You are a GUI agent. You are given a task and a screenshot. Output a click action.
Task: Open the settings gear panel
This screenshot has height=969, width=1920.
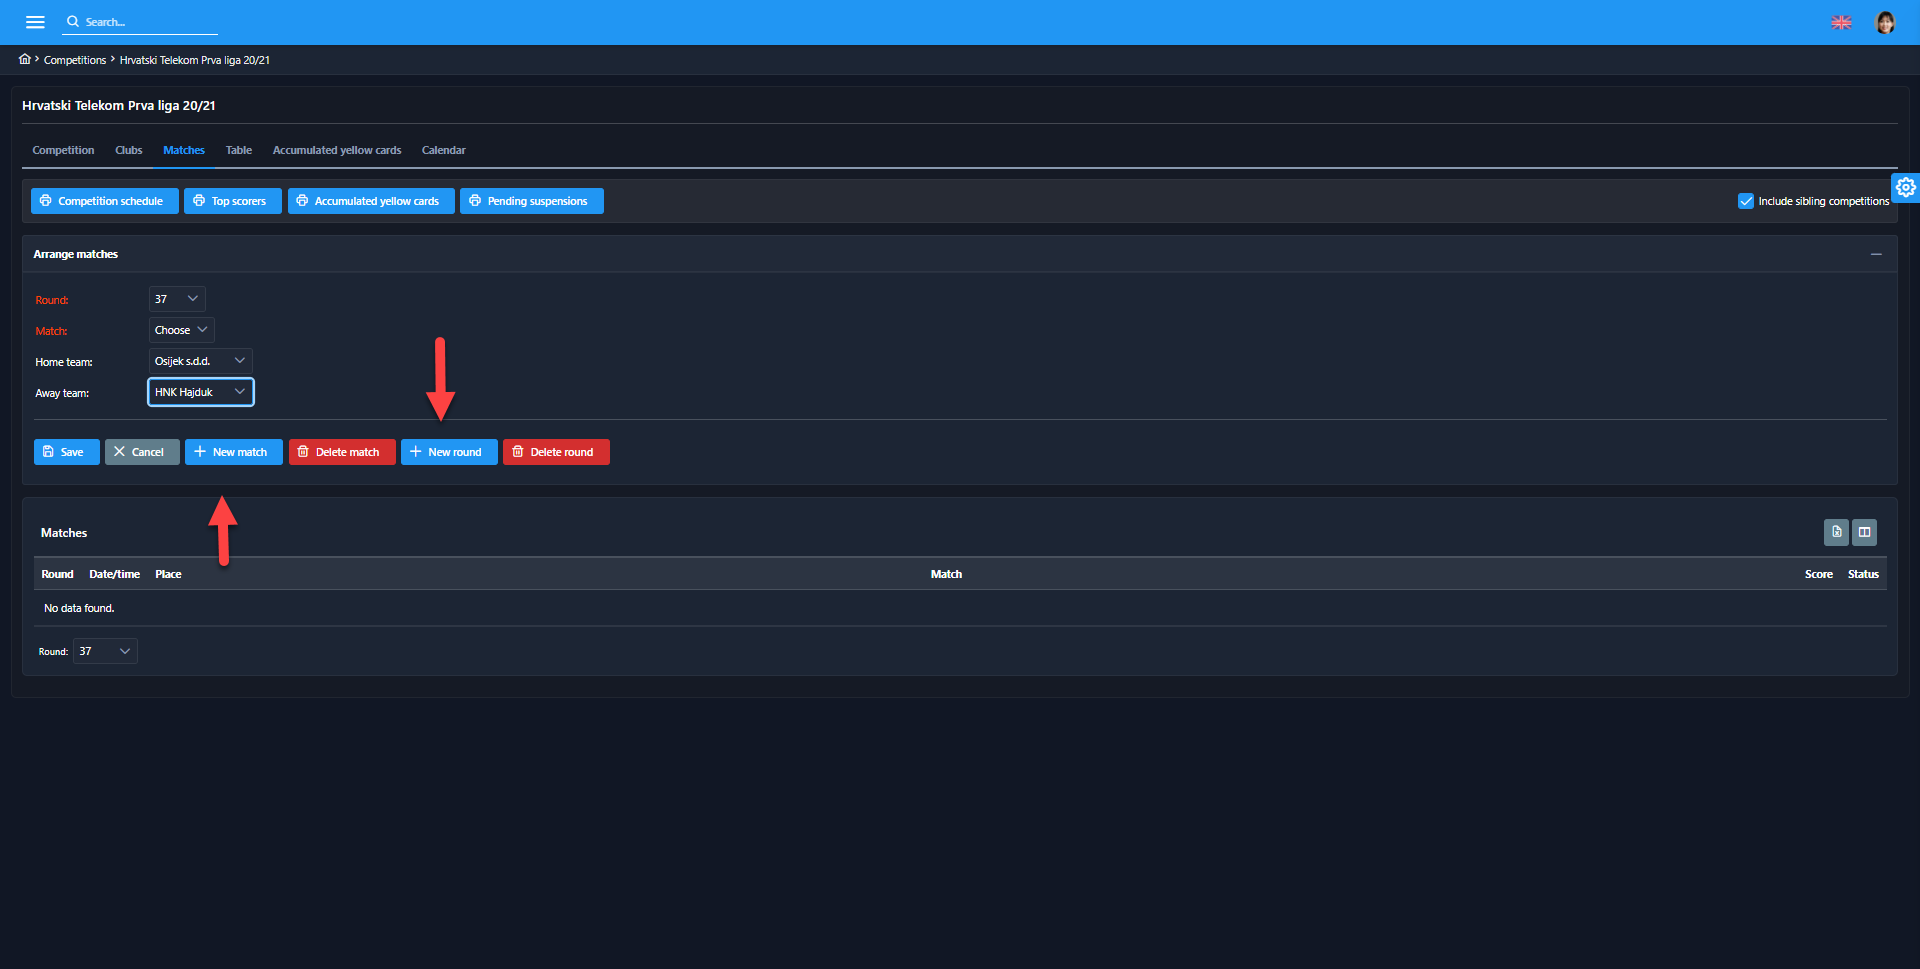coord(1905,187)
